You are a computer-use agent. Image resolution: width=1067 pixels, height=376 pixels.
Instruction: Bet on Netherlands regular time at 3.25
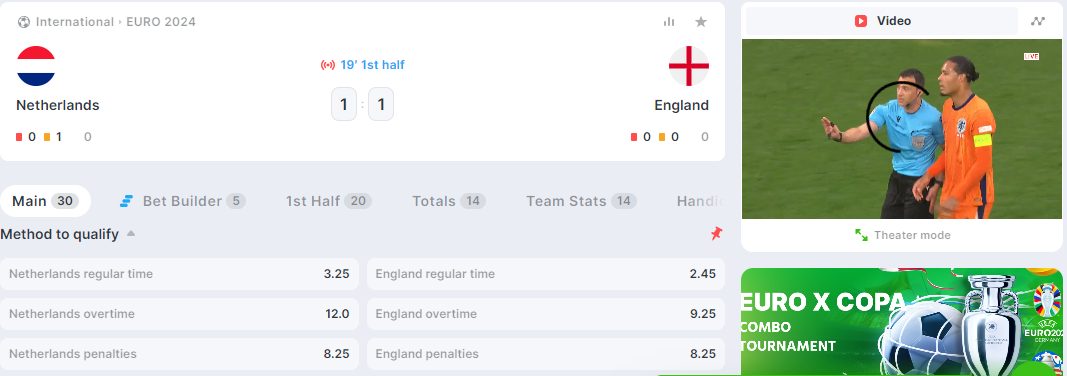click(180, 274)
